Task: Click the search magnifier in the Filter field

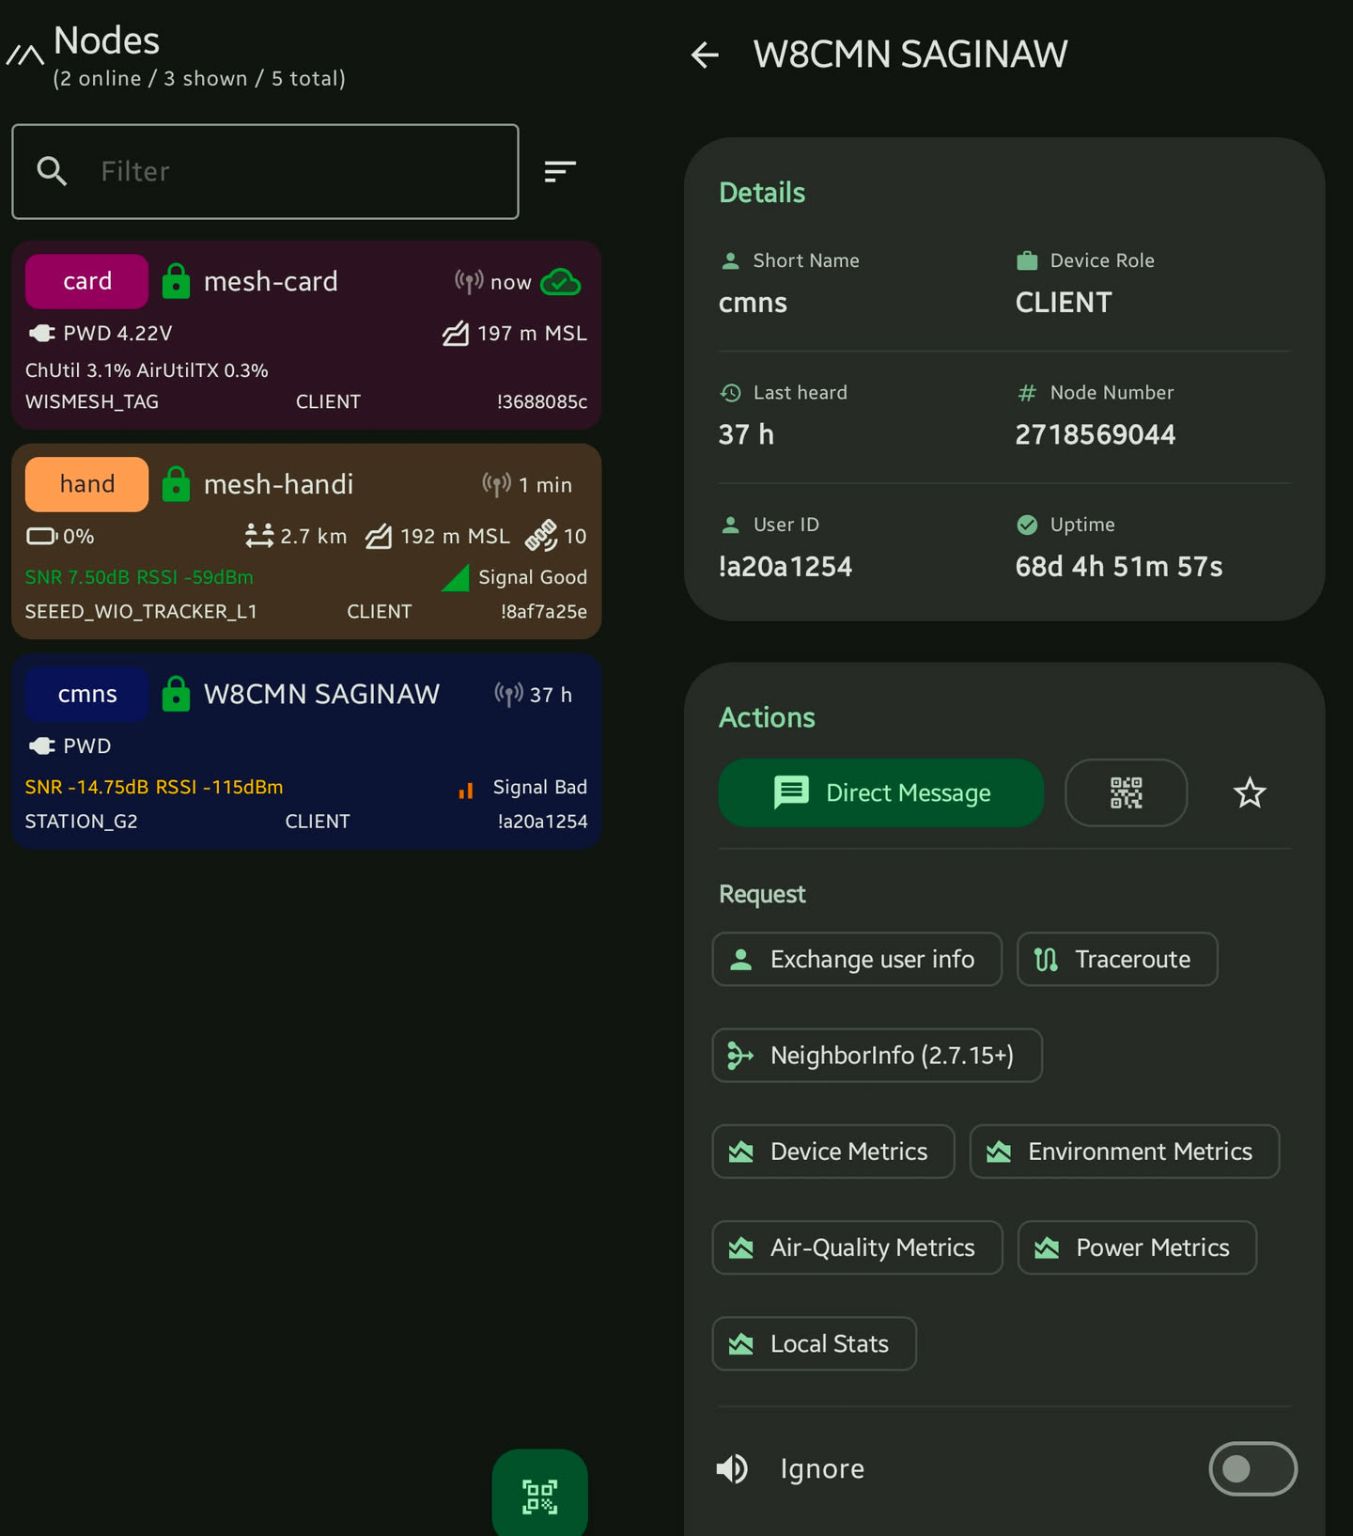Action: 52,171
